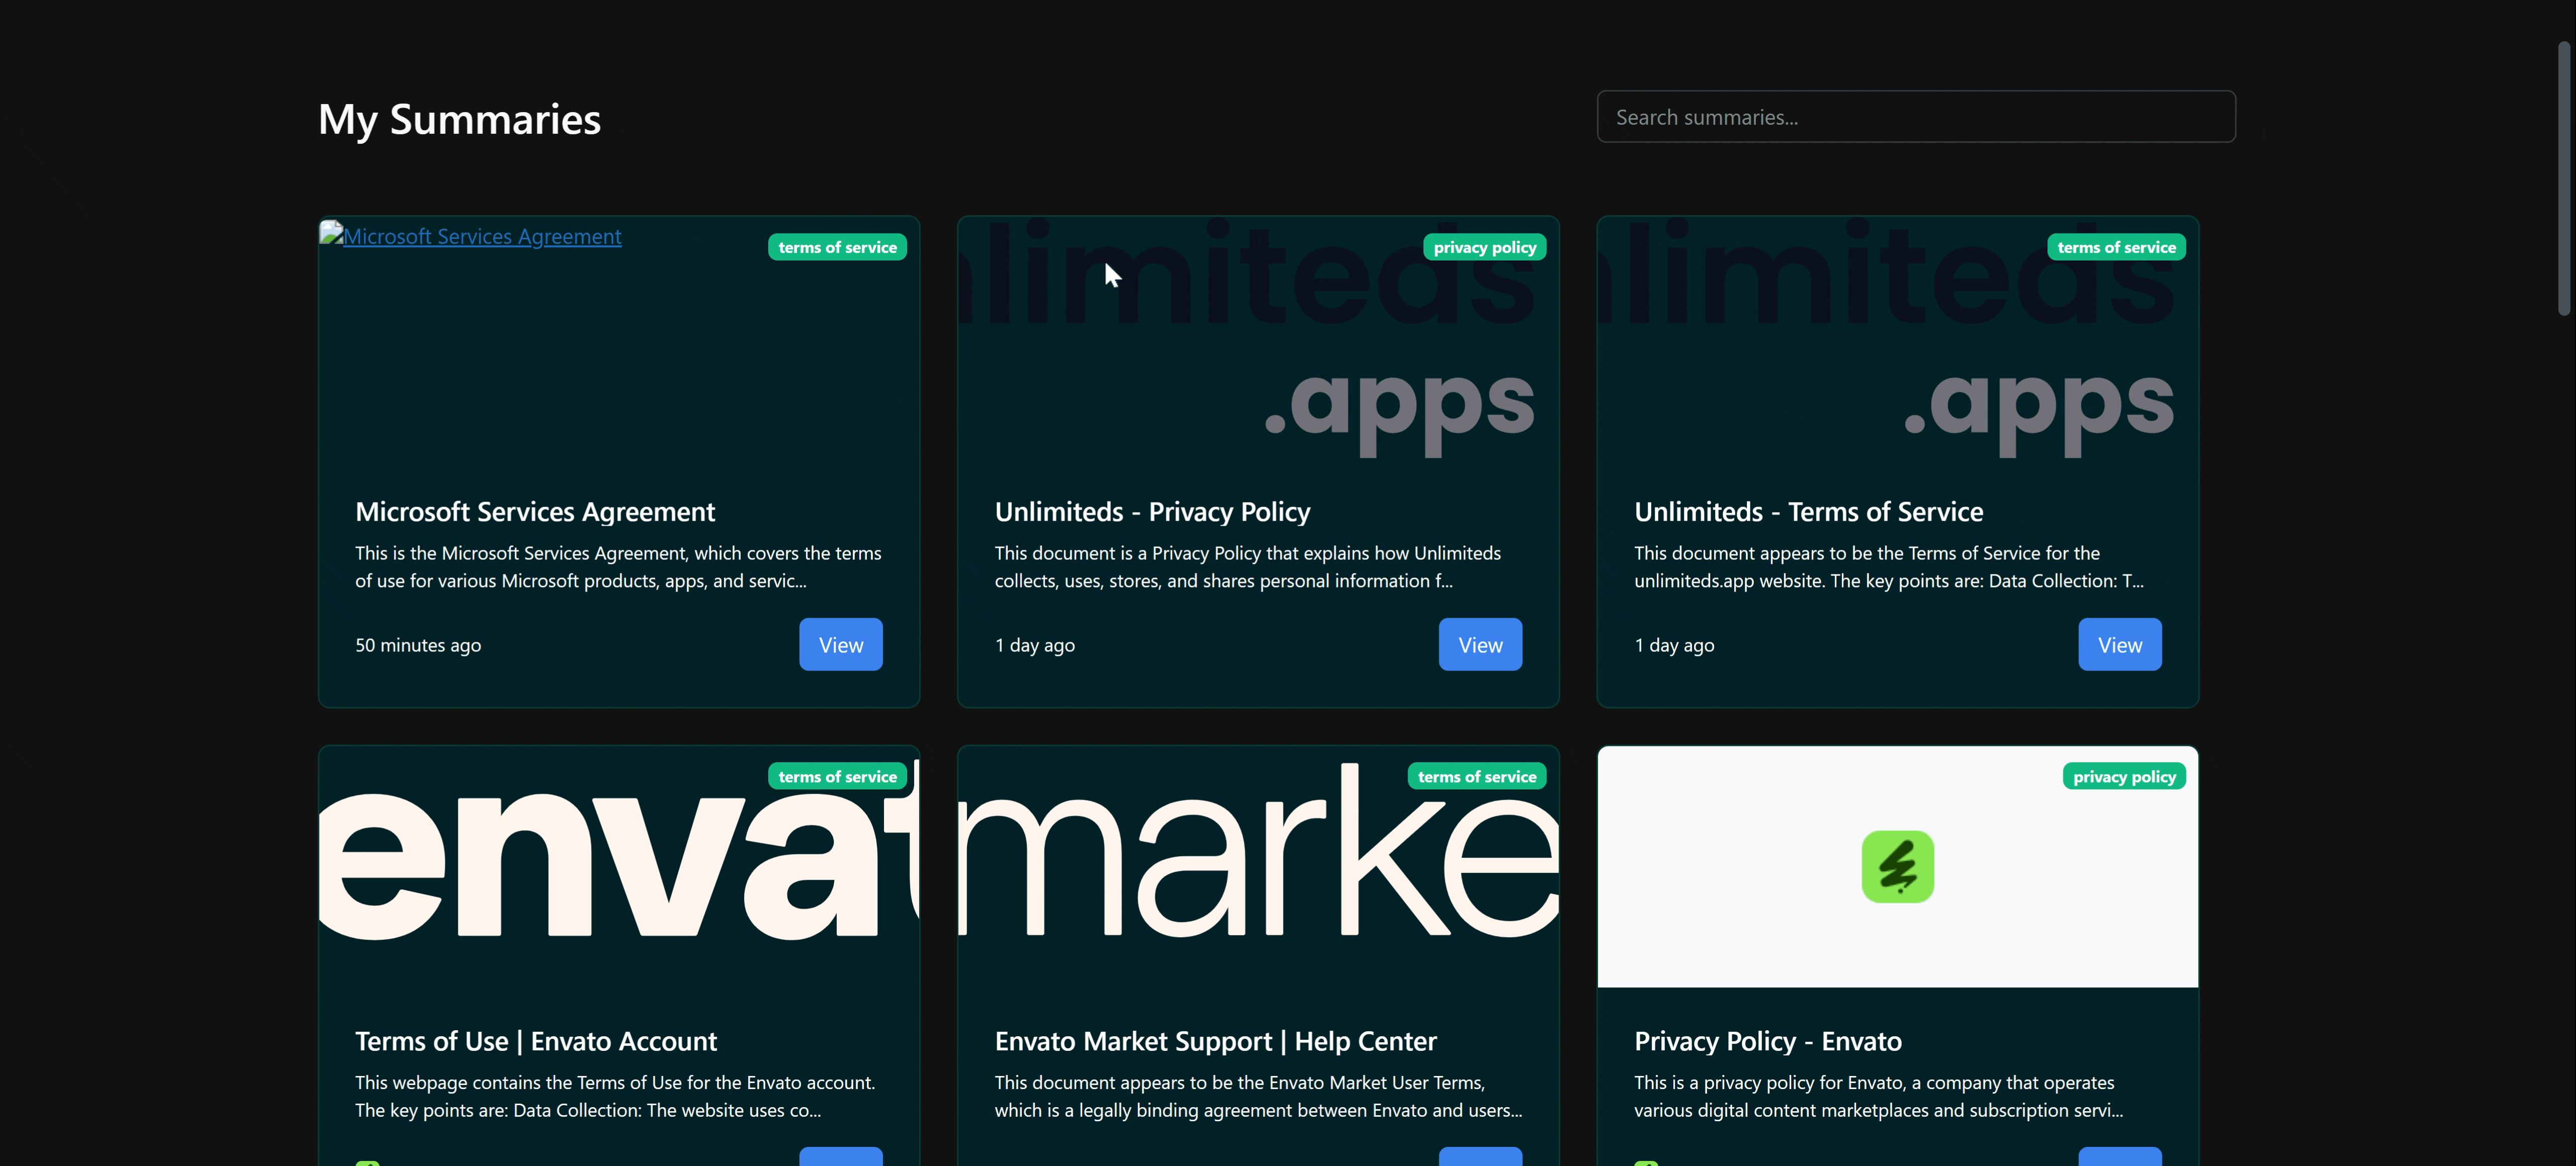This screenshot has width=2576, height=1166.
Task: View the Microsoft Services Agreement summary
Action: tap(840, 645)
